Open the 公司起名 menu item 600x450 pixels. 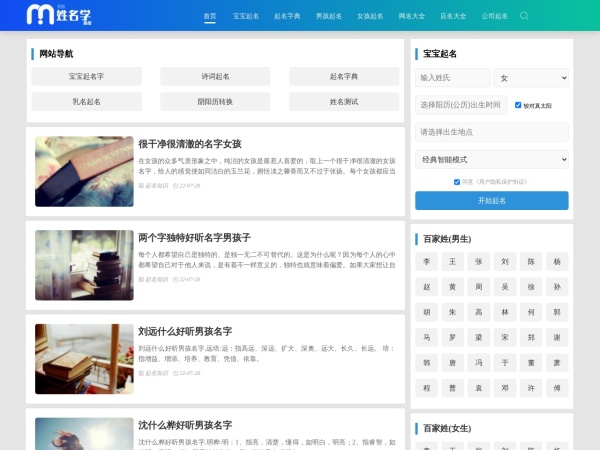495,16
